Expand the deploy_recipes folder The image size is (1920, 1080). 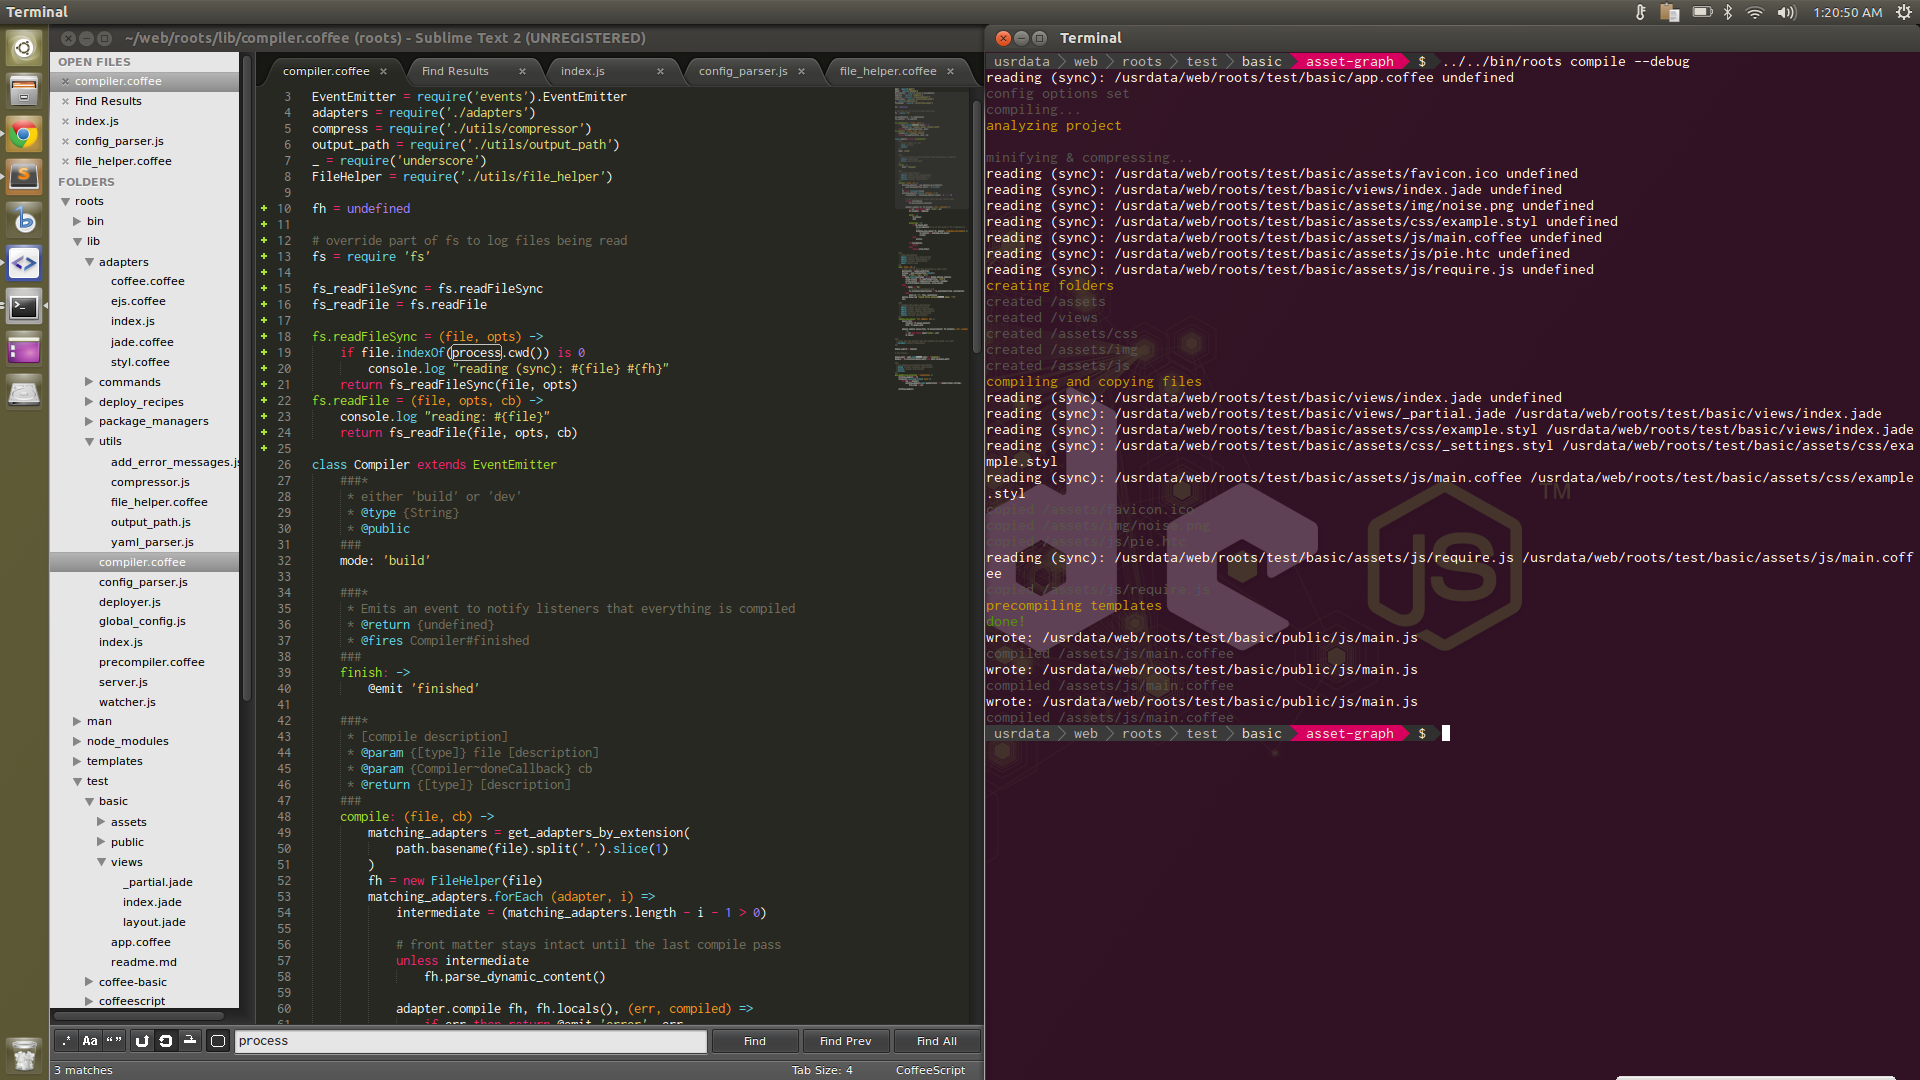pos(89,402)
